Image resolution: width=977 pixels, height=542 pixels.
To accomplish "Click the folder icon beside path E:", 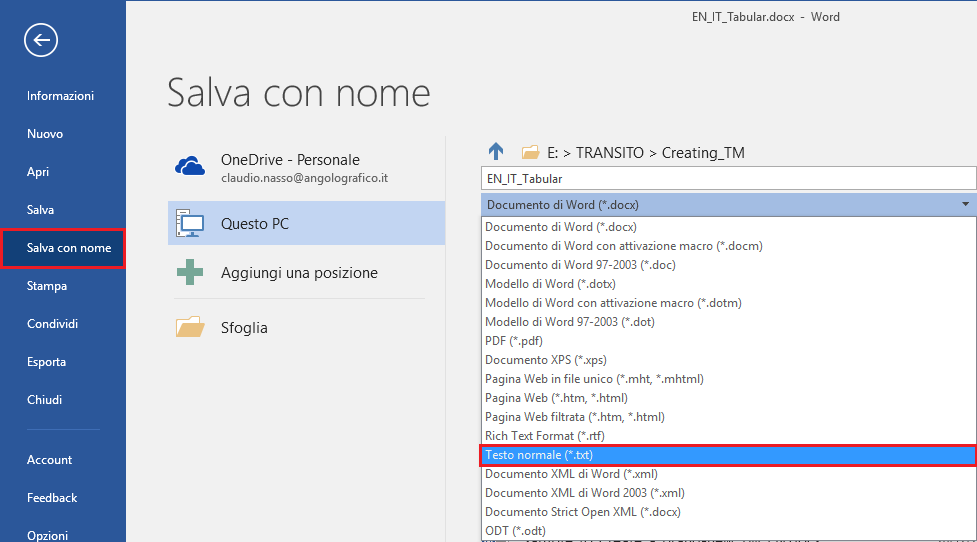I will point(530,152).
